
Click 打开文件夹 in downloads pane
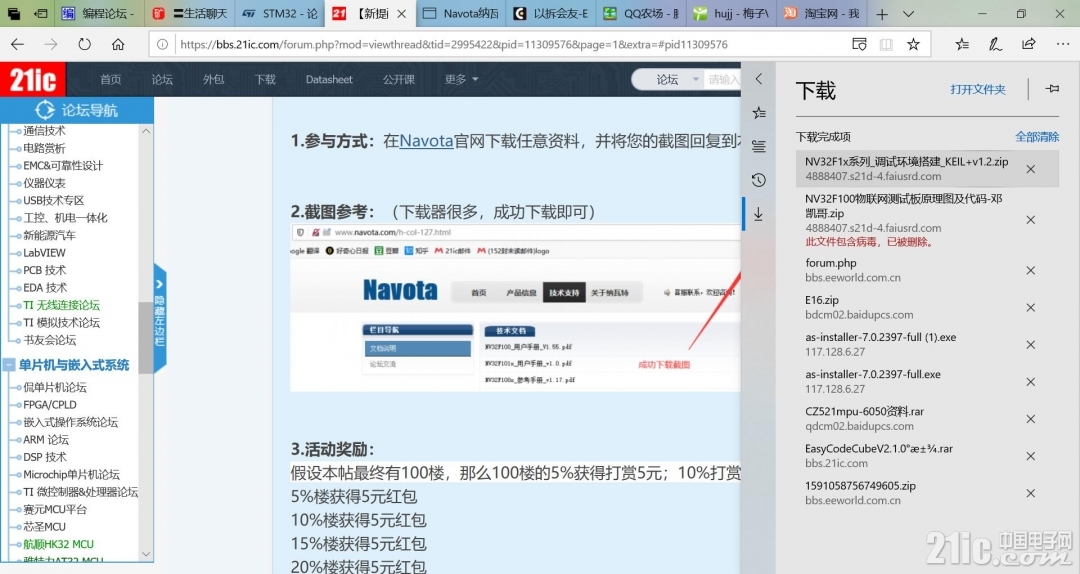(x=977, y=89)
